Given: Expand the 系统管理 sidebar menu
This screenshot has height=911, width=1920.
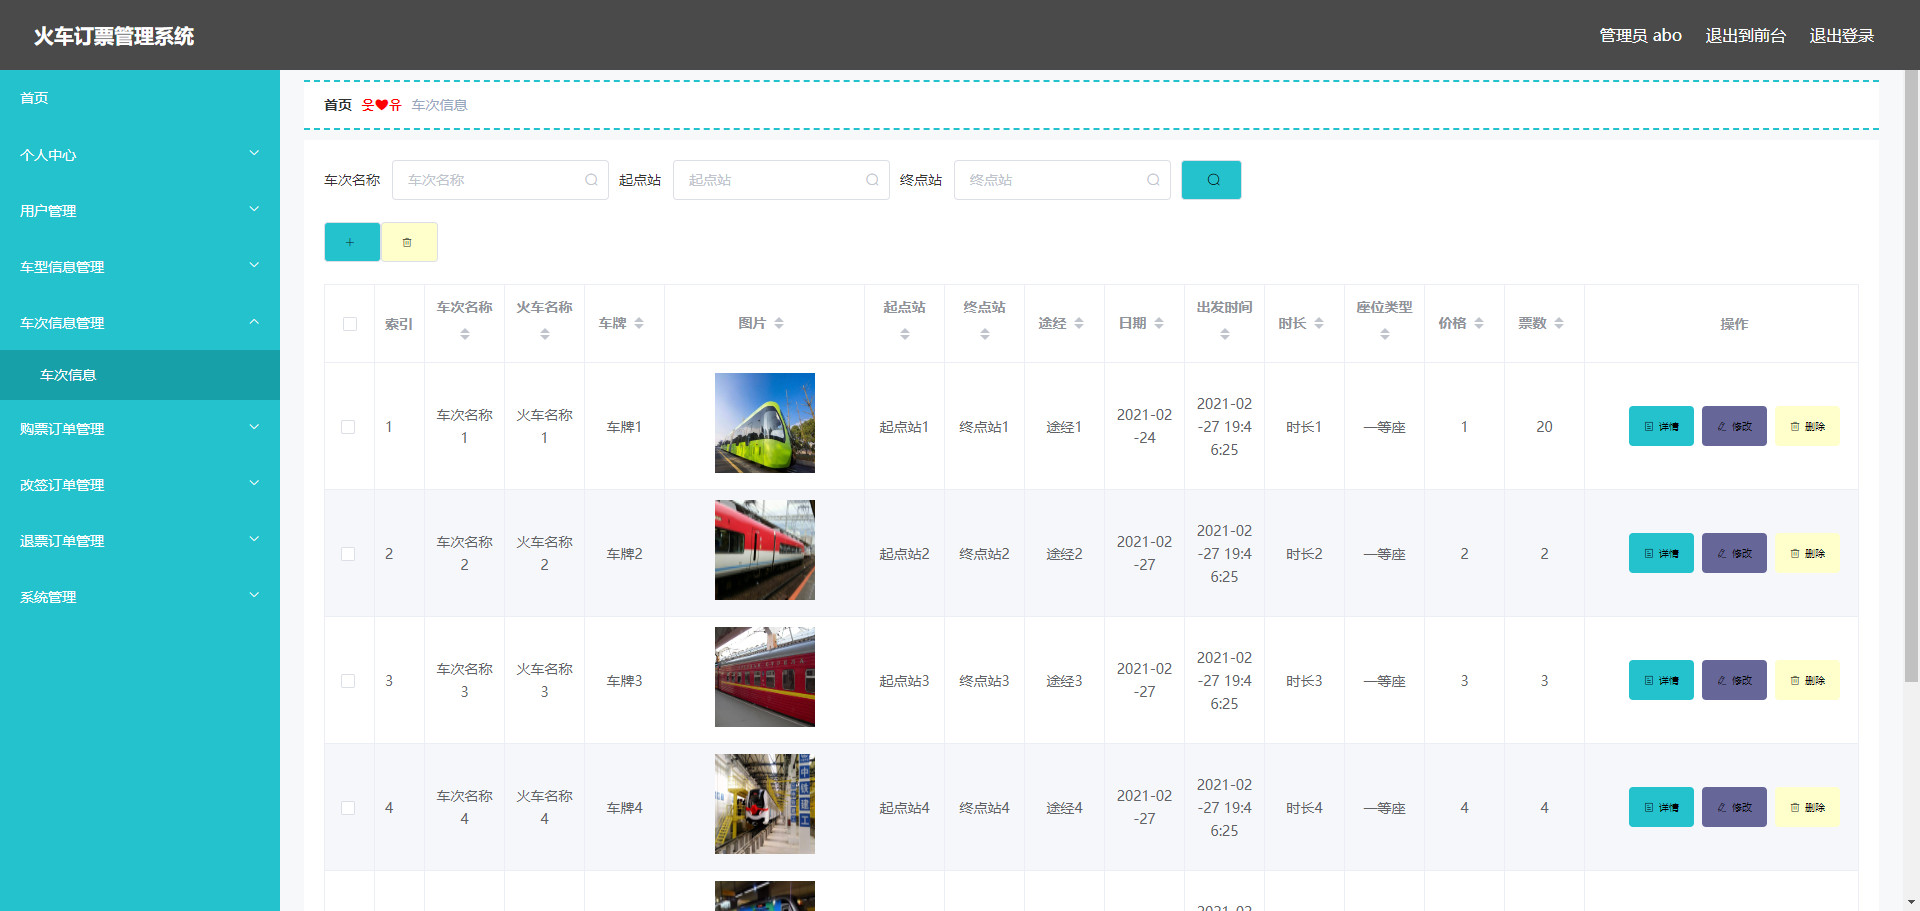Looking at the screenshot, I should (140, 597).
